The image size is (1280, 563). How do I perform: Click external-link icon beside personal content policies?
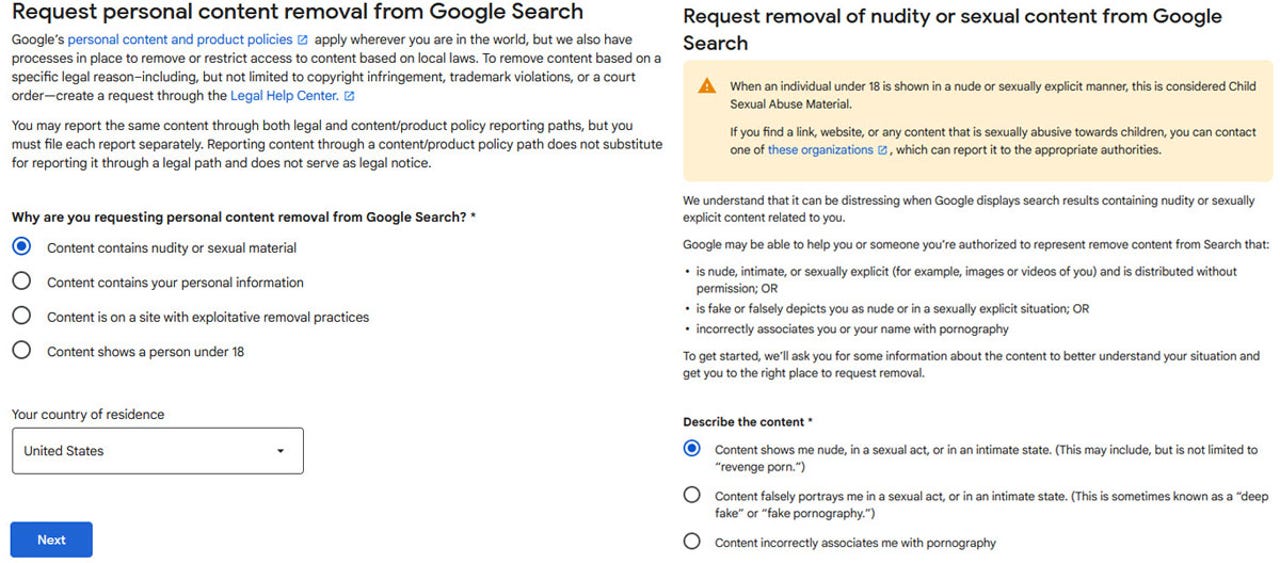coord(303,40)
